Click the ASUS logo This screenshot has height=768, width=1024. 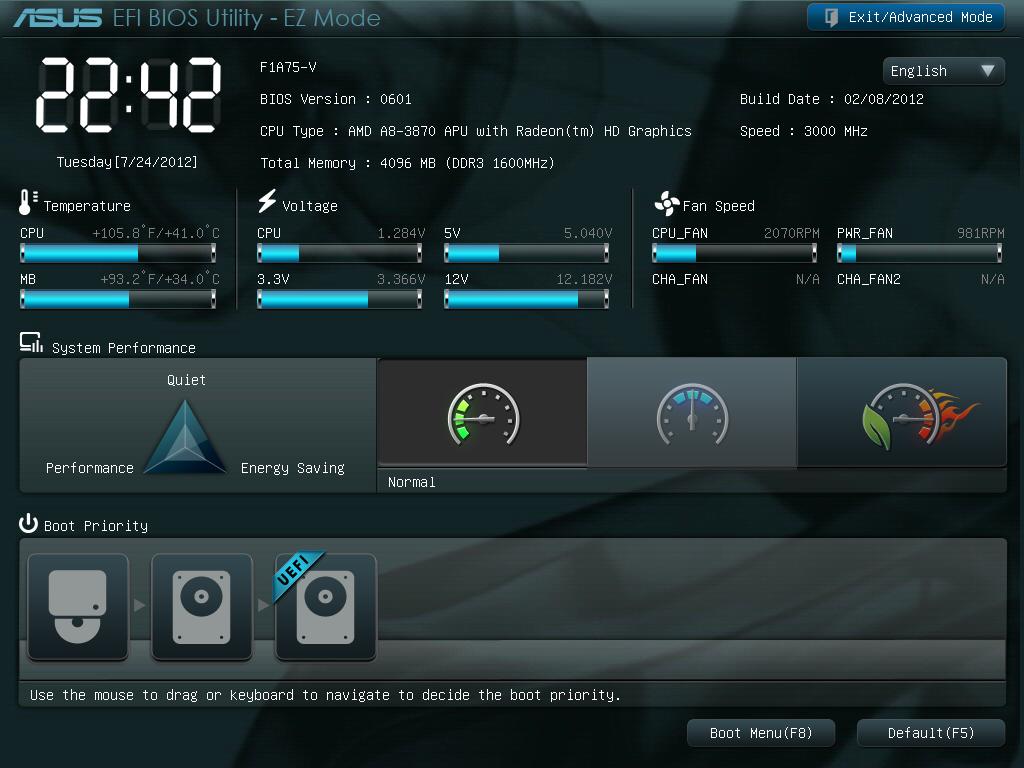point(57,18)
